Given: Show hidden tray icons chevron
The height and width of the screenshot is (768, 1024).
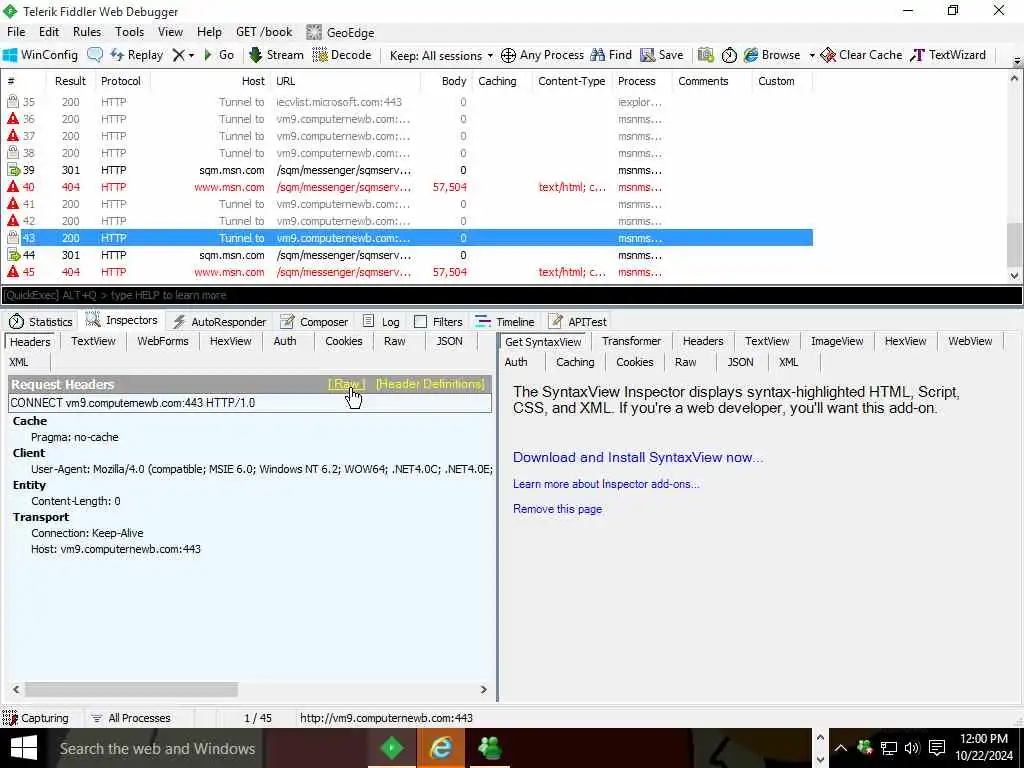Looking at the screenshot, I should [840, 748].
